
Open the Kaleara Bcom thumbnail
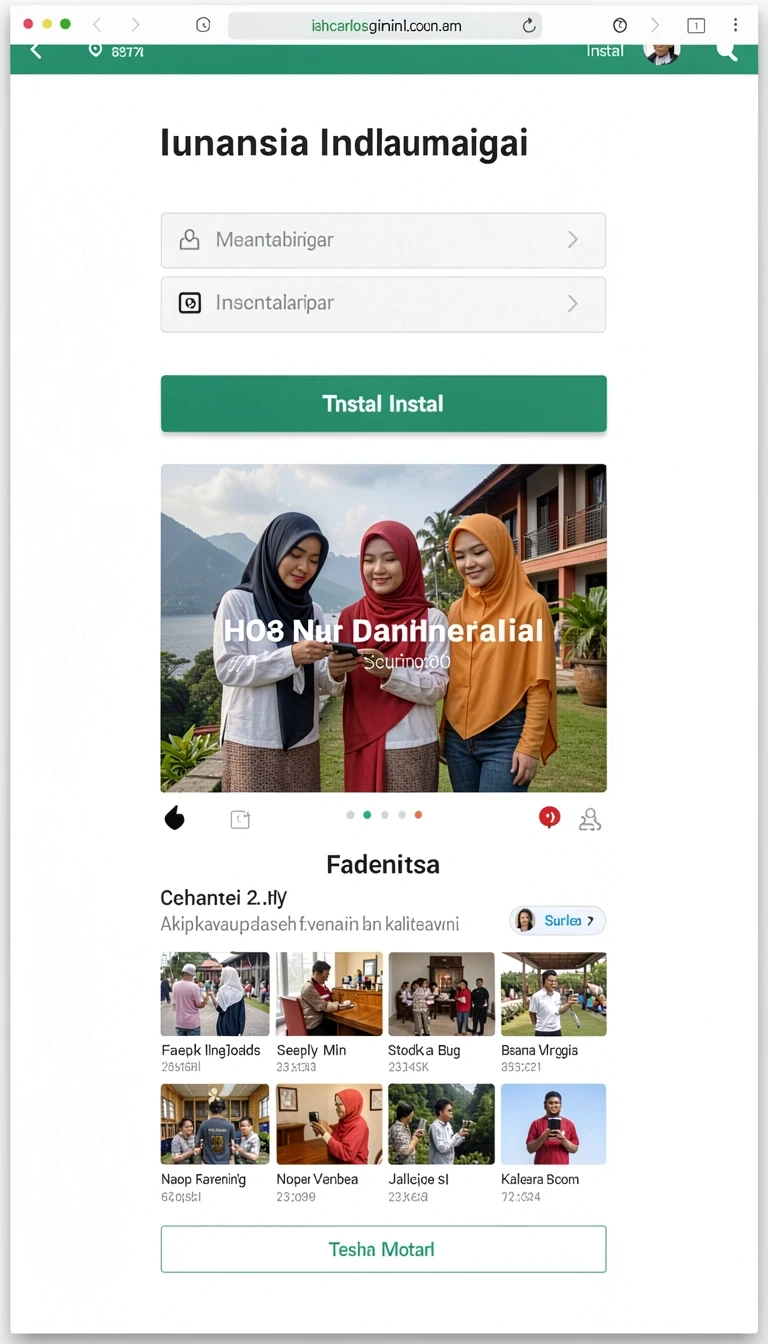[x=554, y=1124]
